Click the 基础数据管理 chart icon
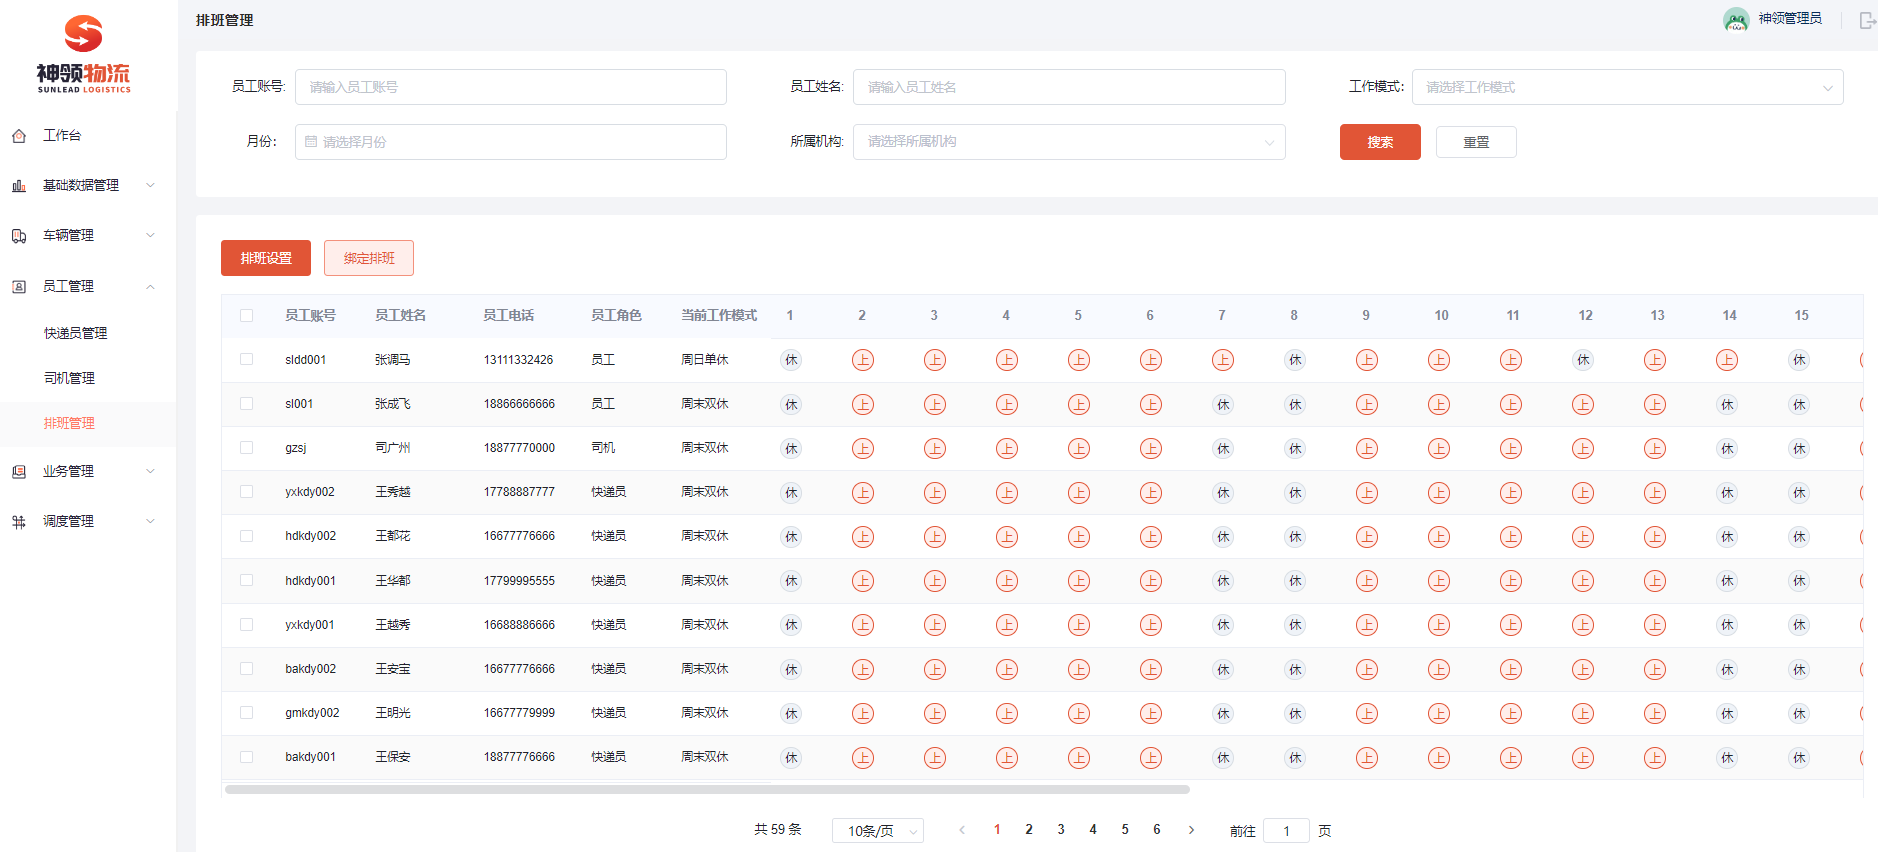 pyautogui.click(x=19, y=186)
